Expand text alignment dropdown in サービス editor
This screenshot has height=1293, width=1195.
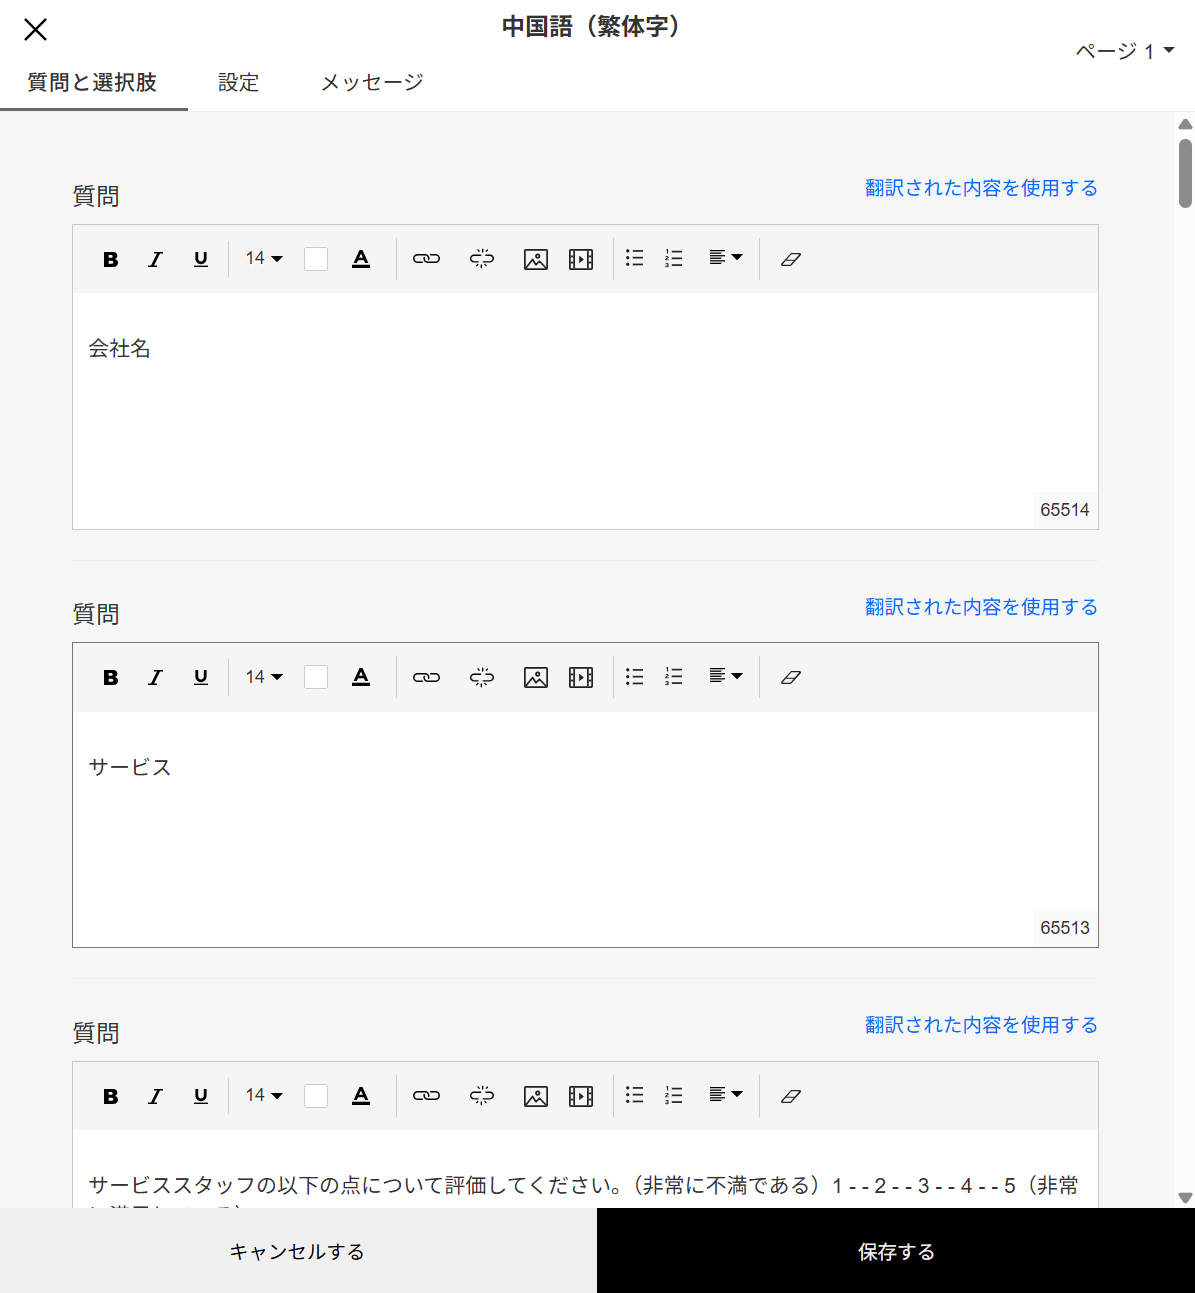tap(725, 677)
